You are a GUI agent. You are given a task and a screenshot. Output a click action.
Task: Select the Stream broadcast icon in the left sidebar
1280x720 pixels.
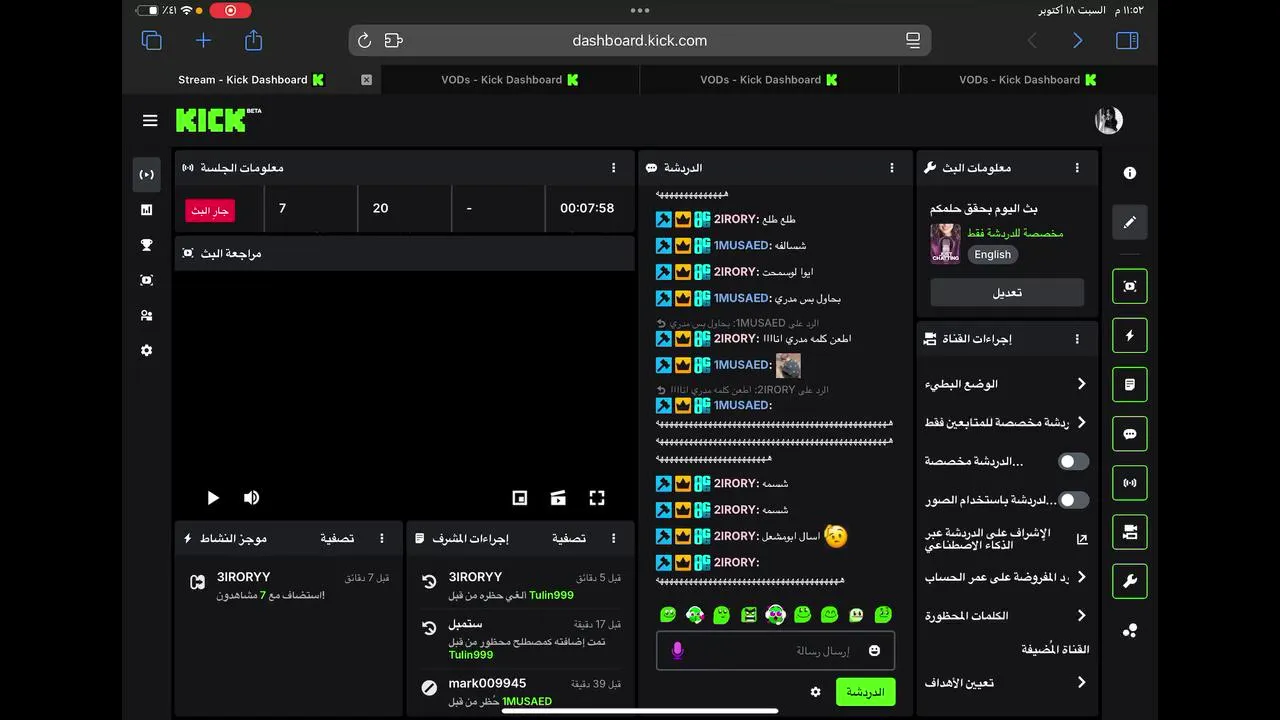click(x=146, y=175)
